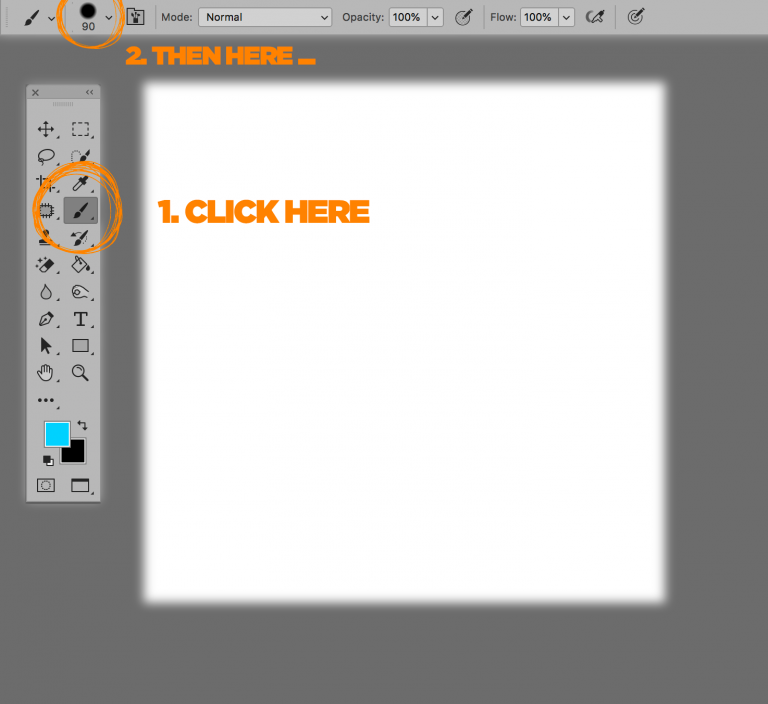
Task: Toggle pressure for brush size
Action: 636,17
